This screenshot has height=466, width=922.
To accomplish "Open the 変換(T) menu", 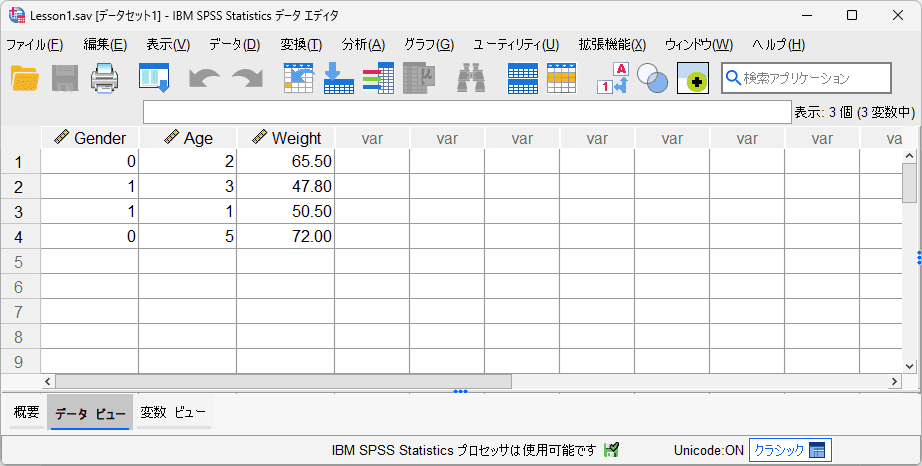I will (301, 45).
